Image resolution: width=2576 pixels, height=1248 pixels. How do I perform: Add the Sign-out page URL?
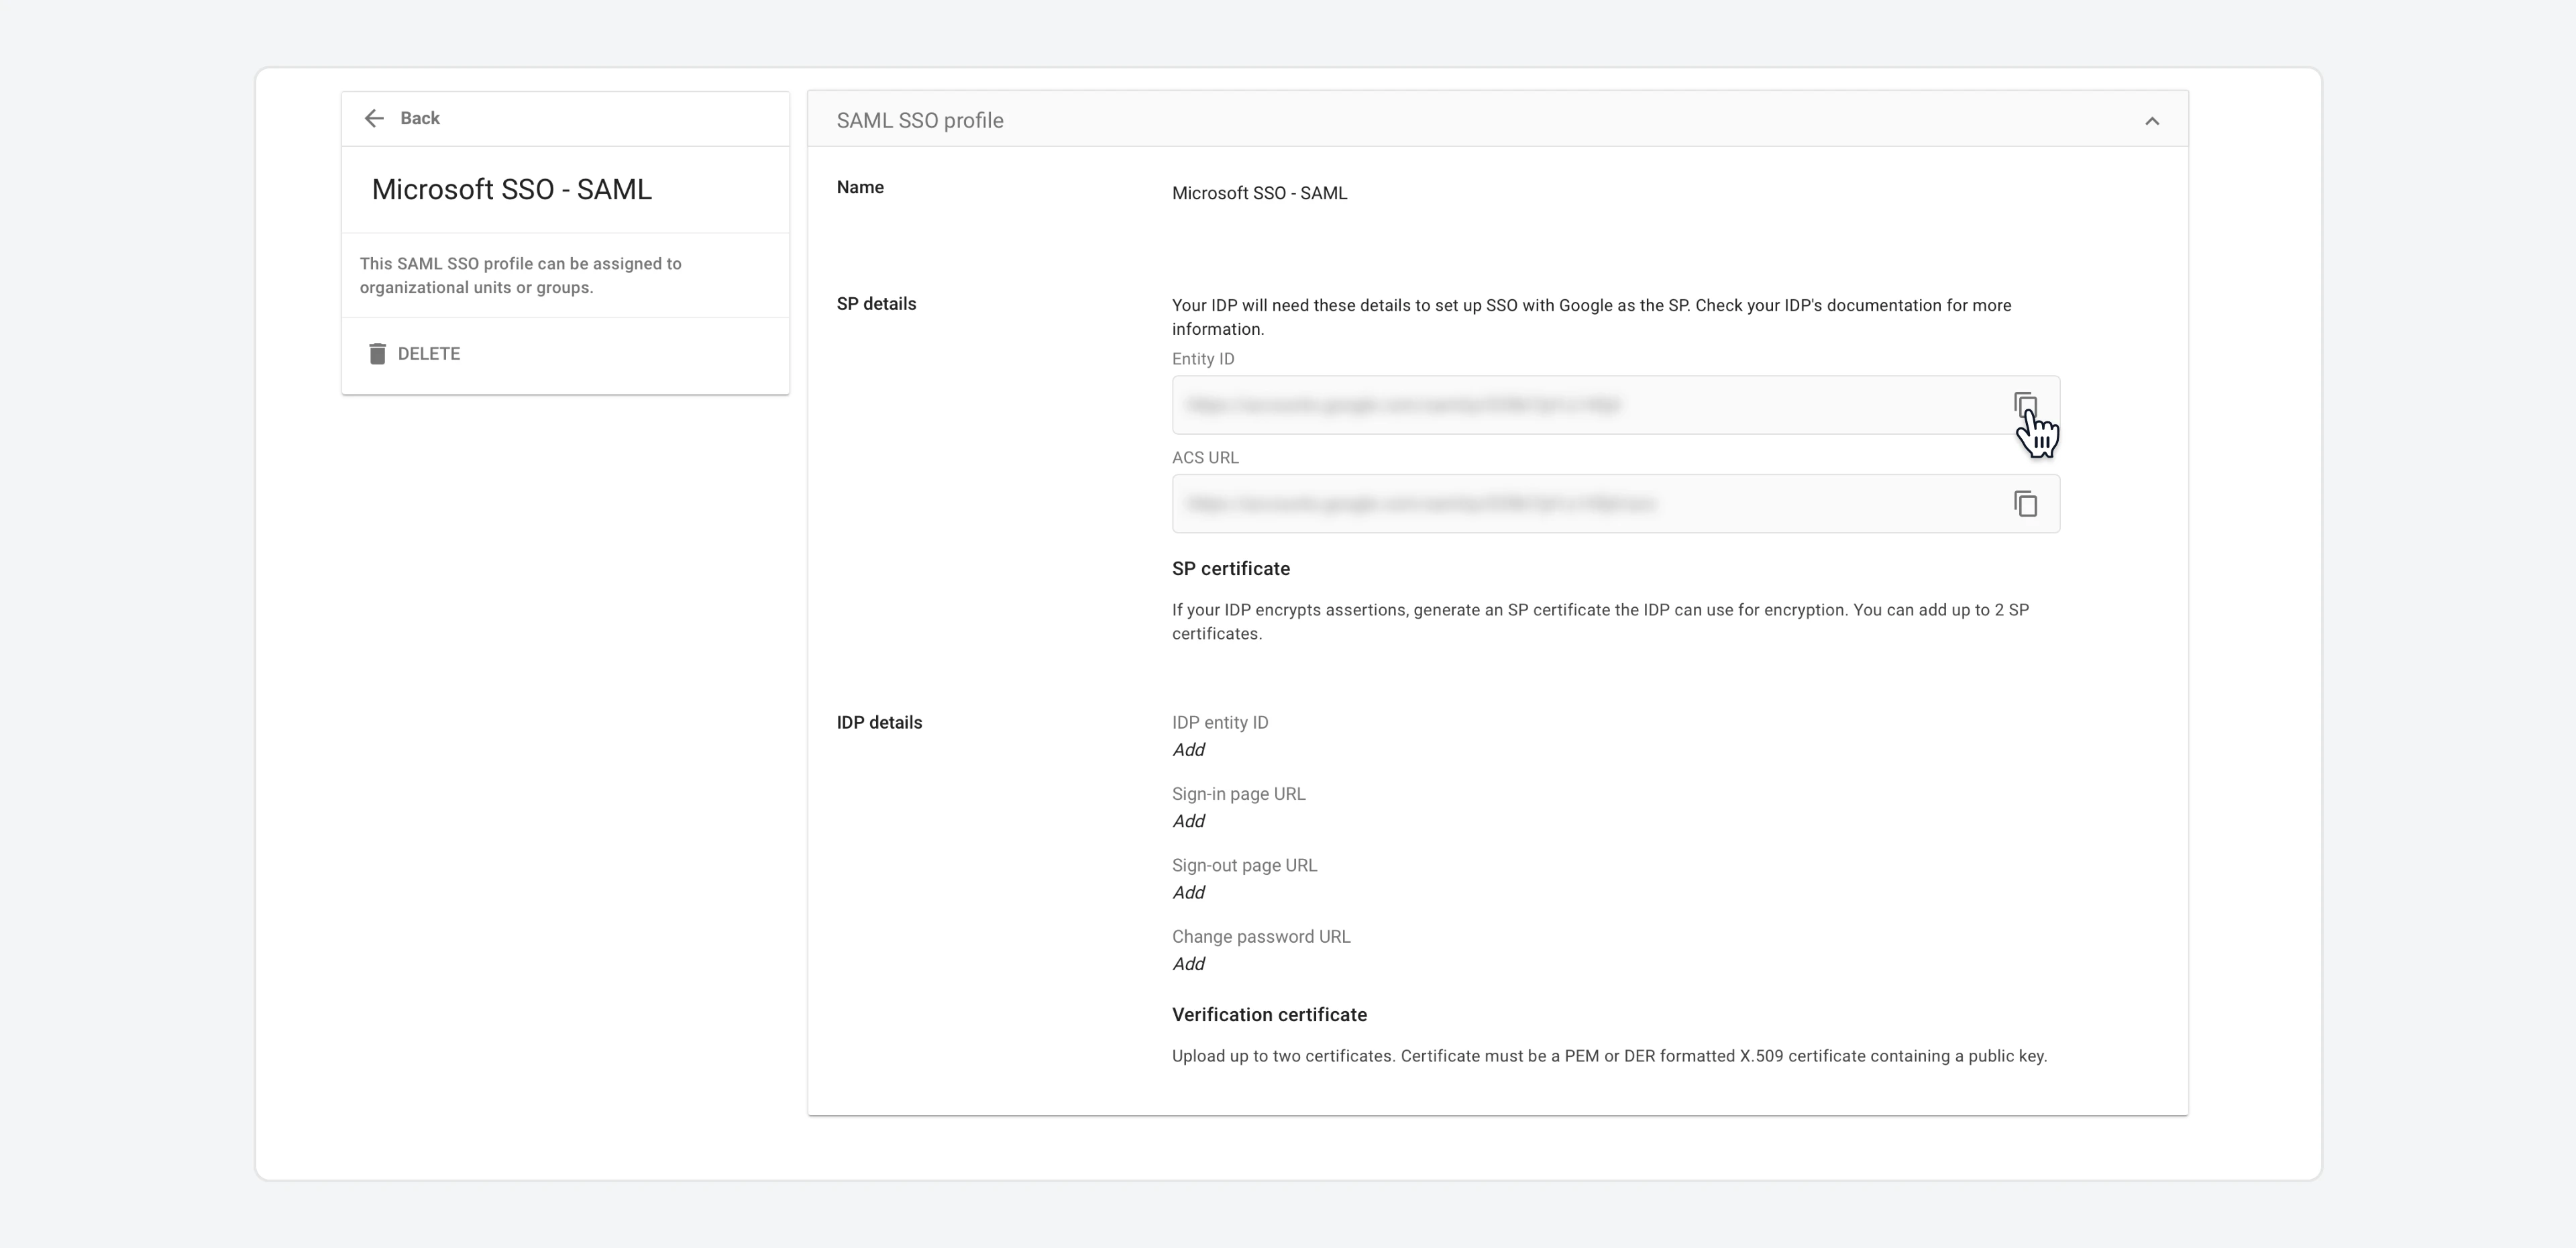1188,893
